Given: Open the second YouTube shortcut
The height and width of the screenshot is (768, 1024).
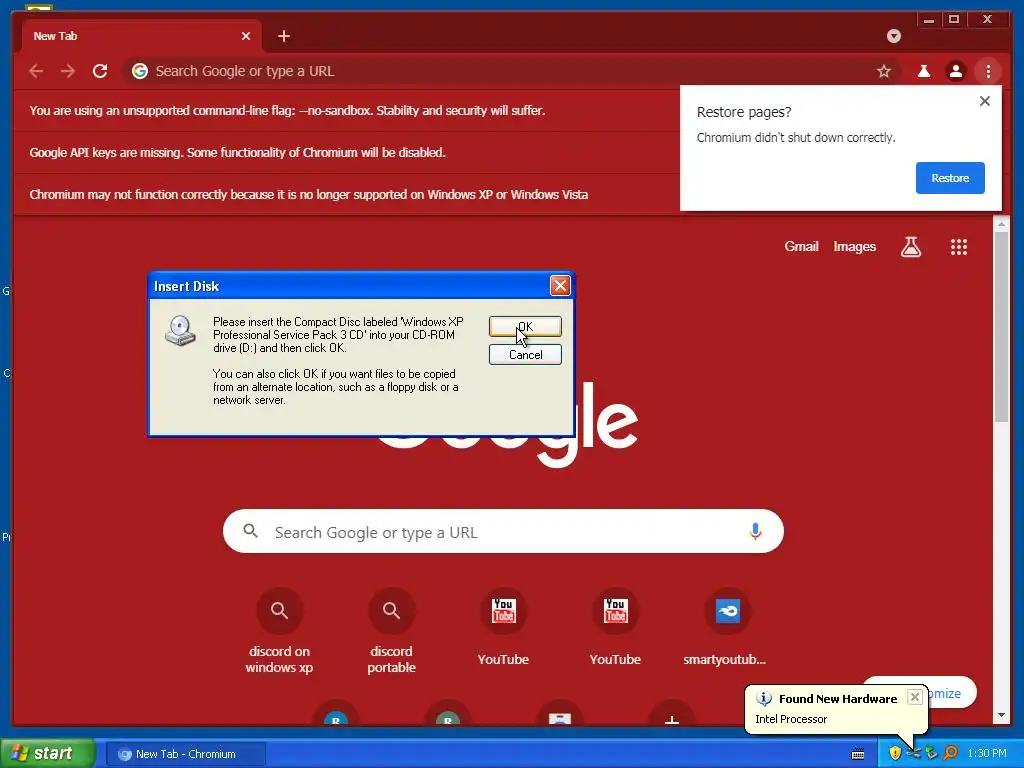Looking at the screenshot, I should click(x=615, y=628).
